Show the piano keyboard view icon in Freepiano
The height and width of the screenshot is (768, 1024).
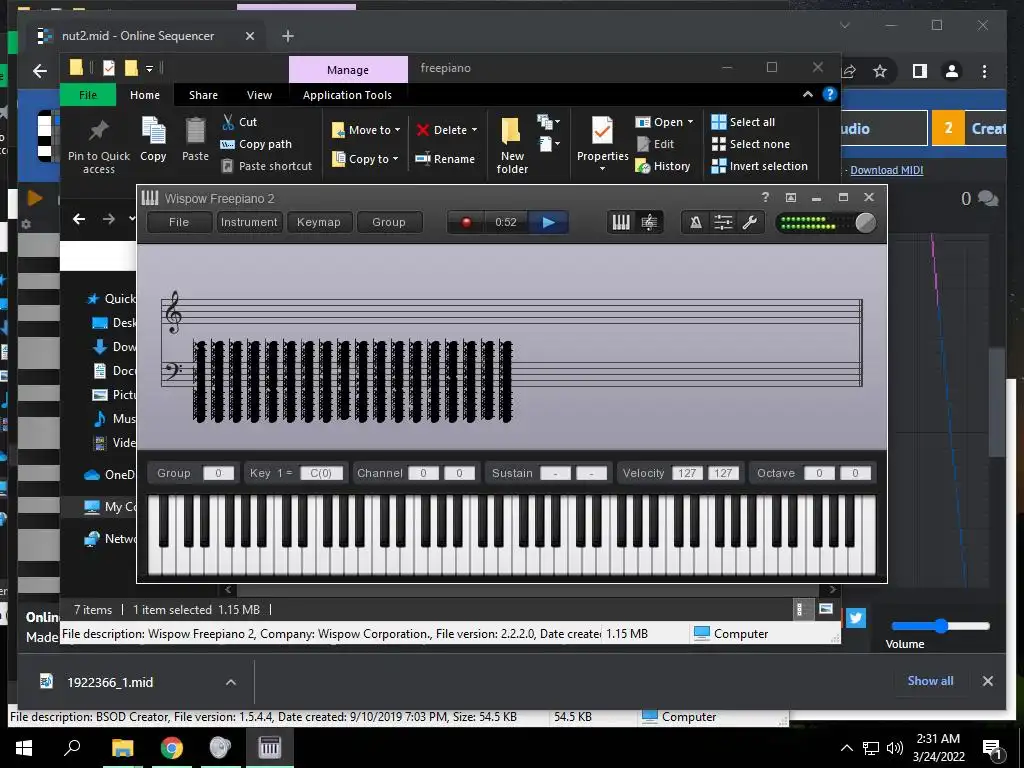621,223
